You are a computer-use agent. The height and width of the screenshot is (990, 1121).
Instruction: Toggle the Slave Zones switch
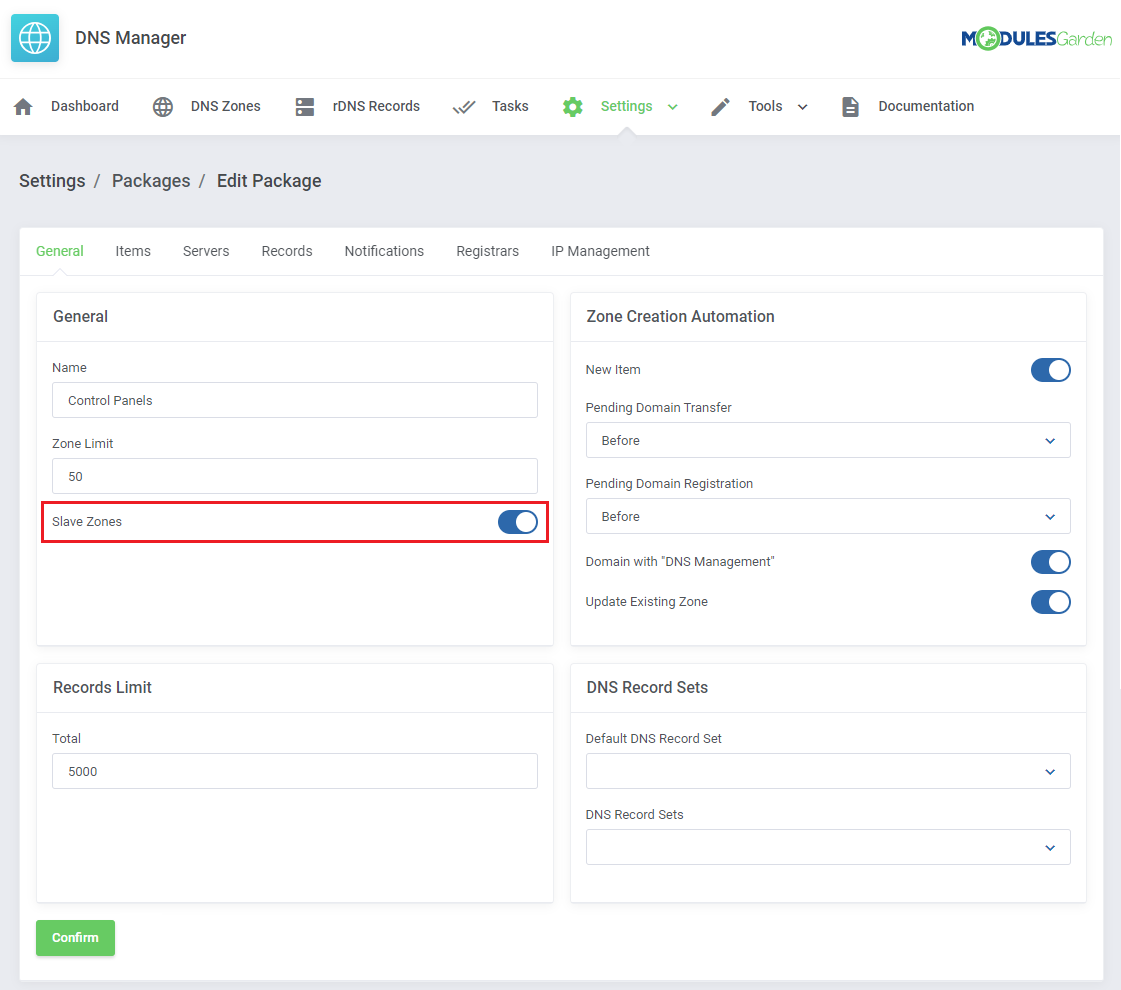click(x=518, y=522)
